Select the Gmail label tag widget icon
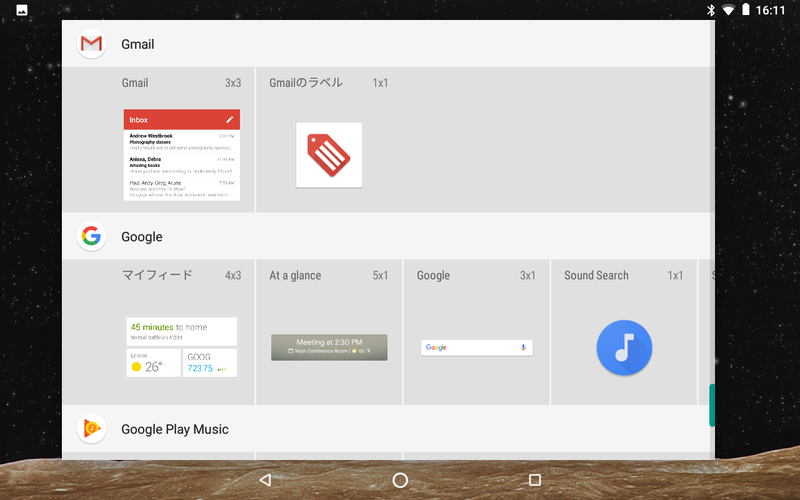Viewport: 800px width, 500px height. click(329, 155)
